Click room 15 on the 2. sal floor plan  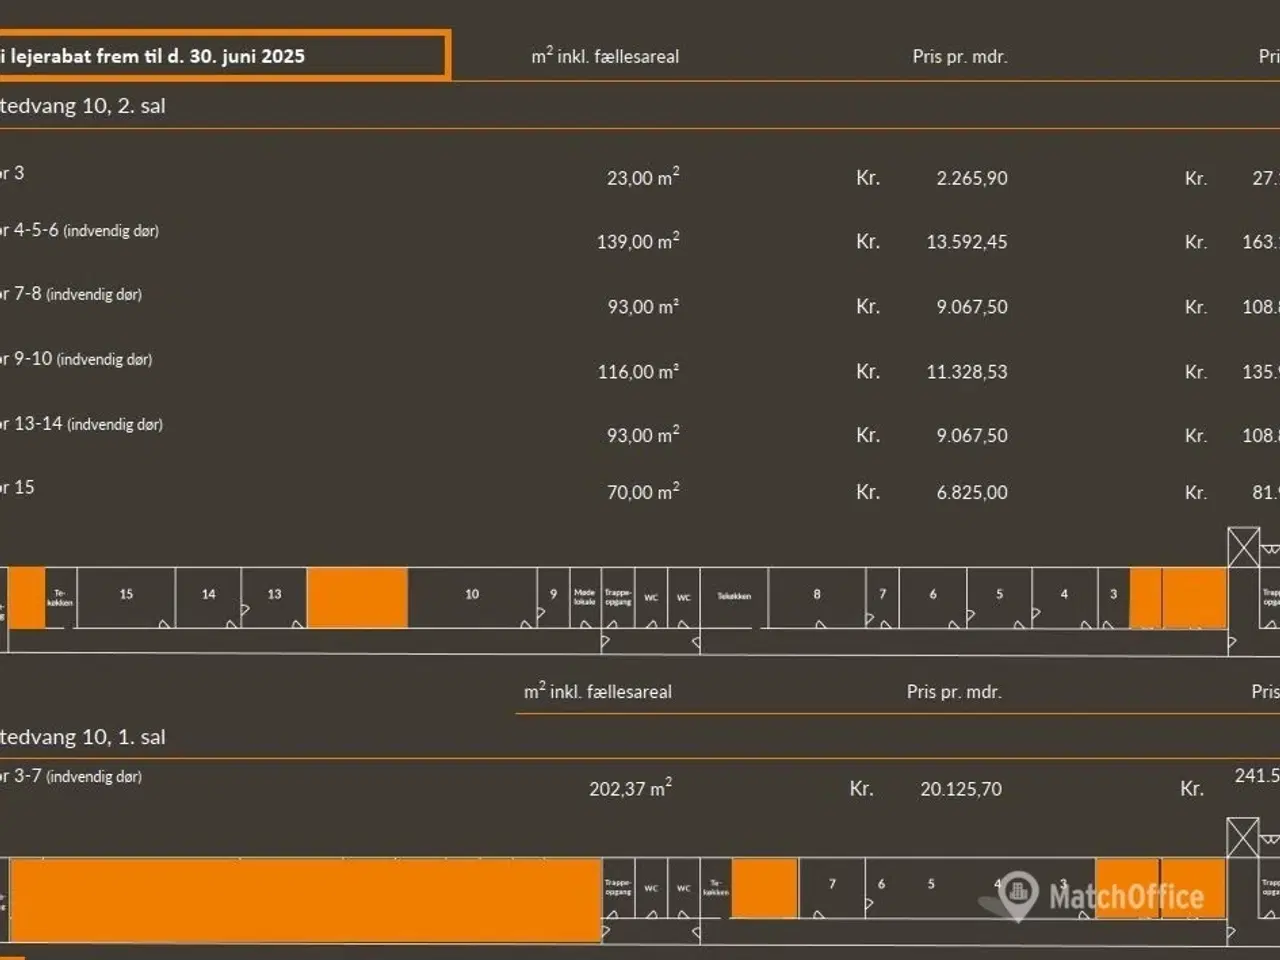[x=126, y=597]
